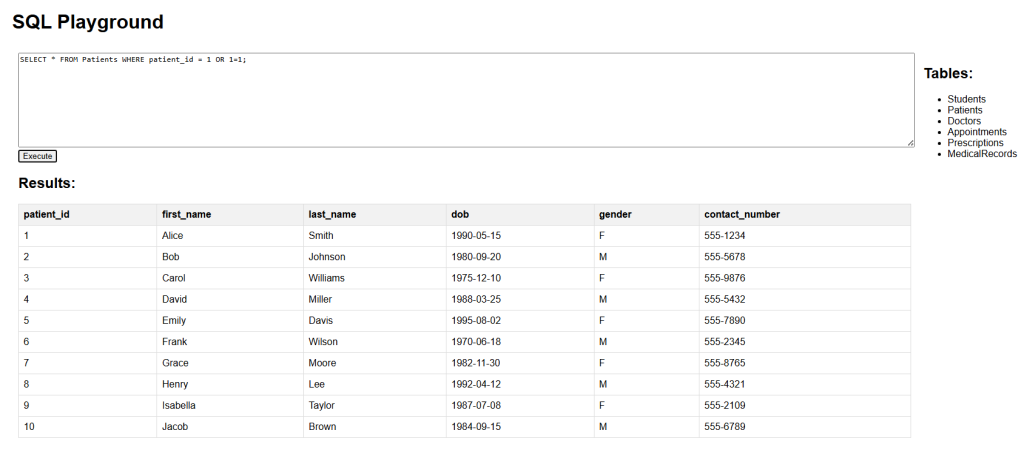1024x450 pixels.
Task: Select Students in the Tables list
Action: [x=966, y=99]
